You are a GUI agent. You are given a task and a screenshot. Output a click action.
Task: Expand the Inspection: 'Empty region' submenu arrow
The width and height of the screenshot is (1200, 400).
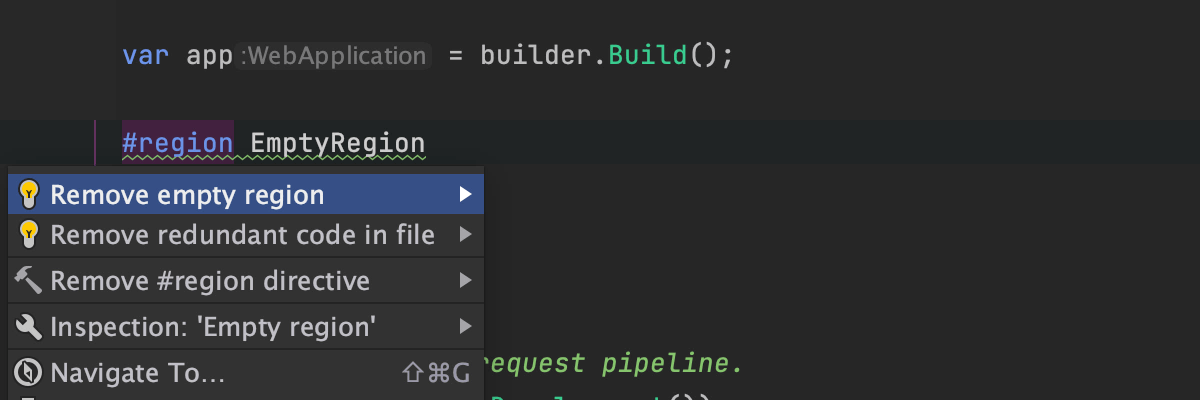[464, 326]
